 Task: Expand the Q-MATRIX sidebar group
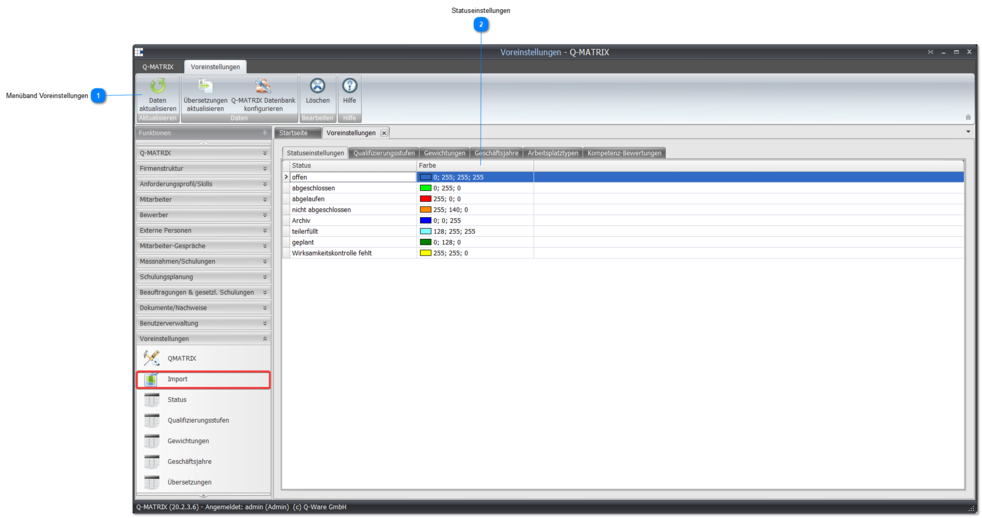[x=204, y=153]
